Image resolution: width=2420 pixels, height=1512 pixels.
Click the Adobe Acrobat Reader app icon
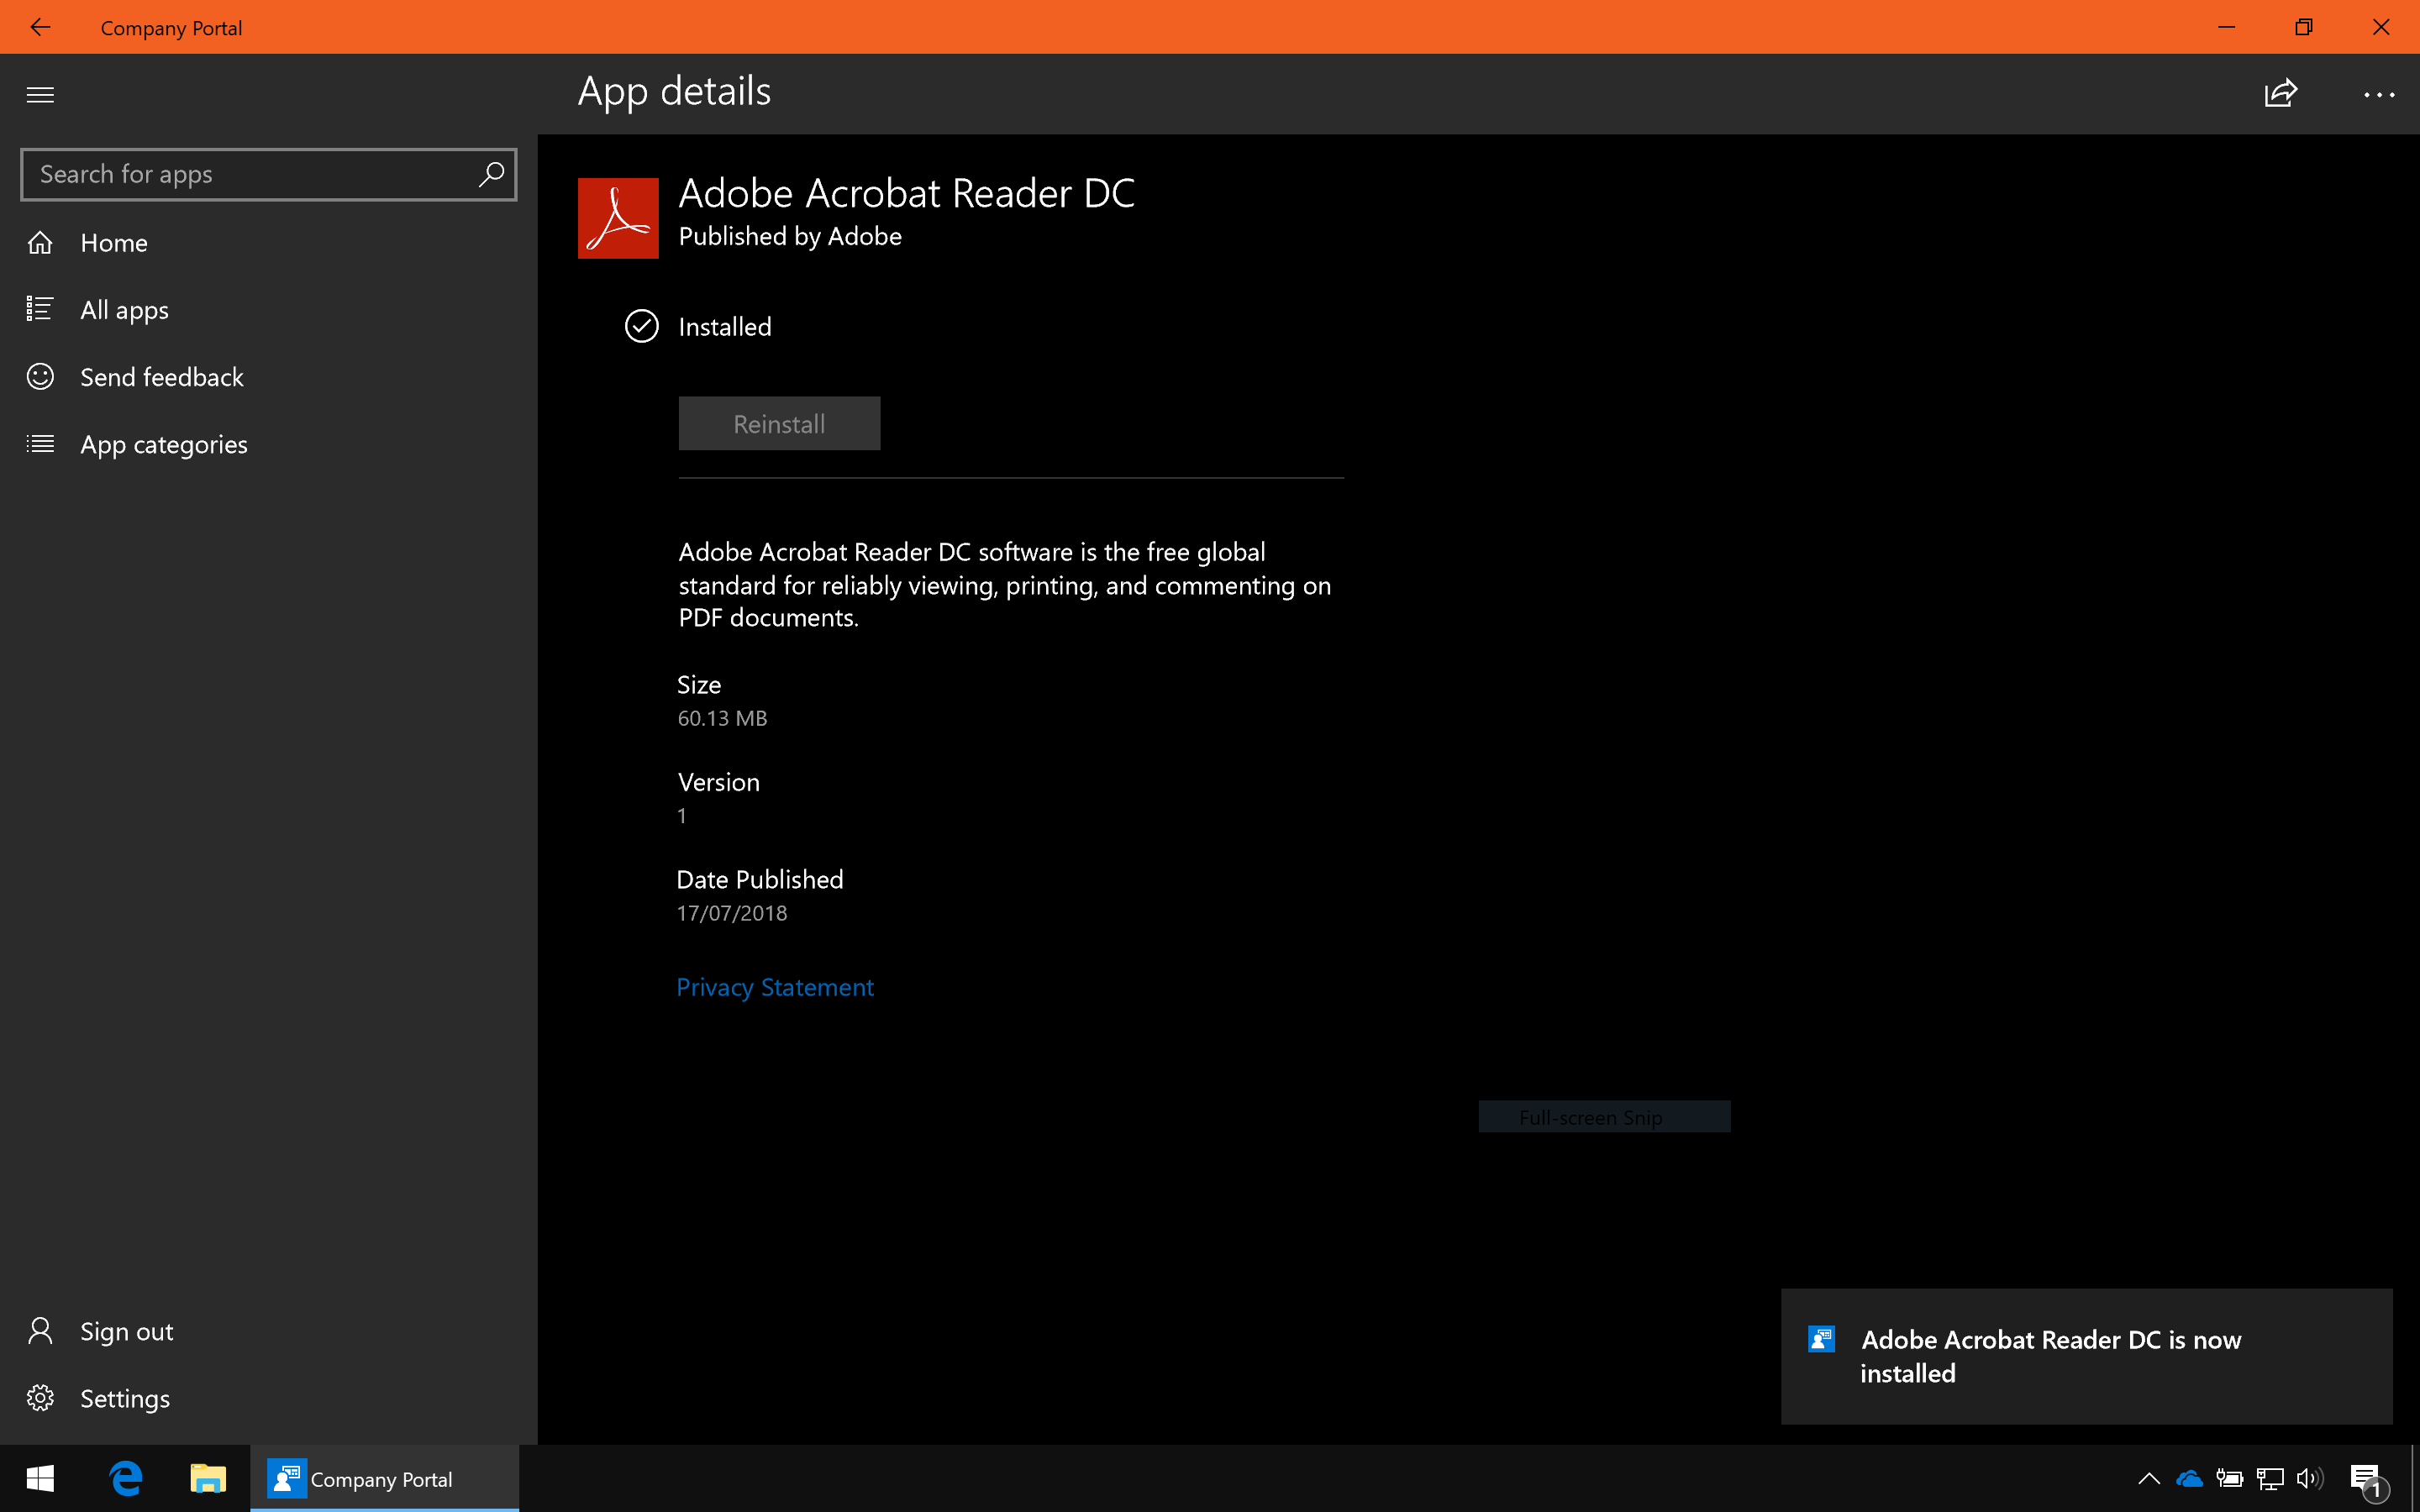(618, 218)
